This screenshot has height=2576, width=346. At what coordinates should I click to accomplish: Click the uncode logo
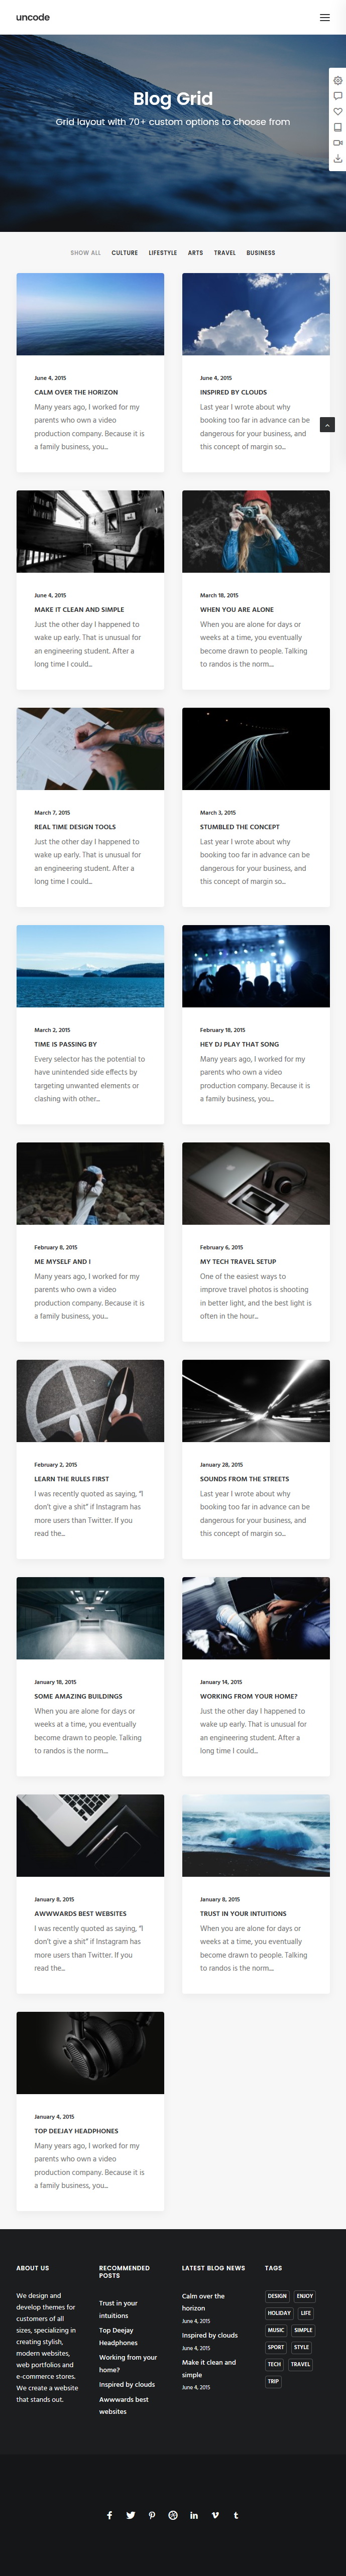tap(33, 17)
